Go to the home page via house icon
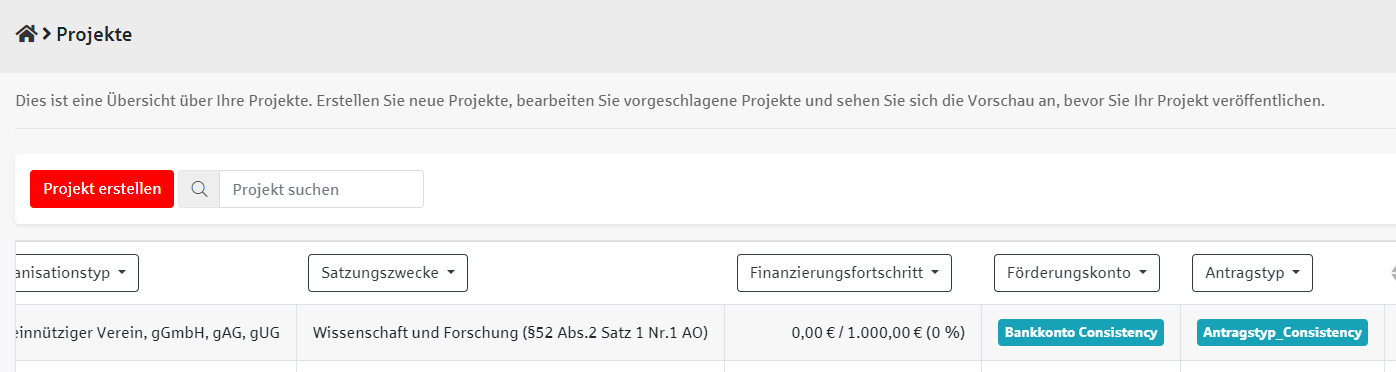This screenshot has height=372, width=1396. click(x=26, y=34)
